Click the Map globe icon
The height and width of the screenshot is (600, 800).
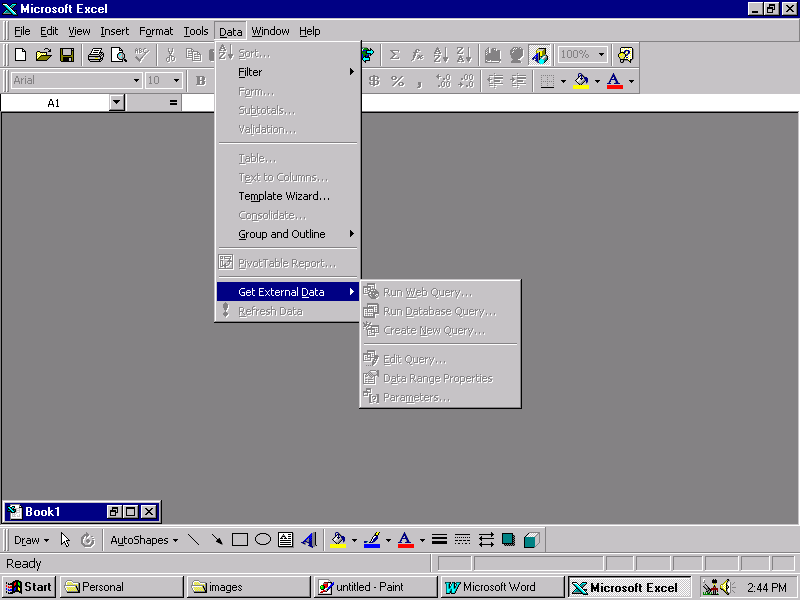516,55
